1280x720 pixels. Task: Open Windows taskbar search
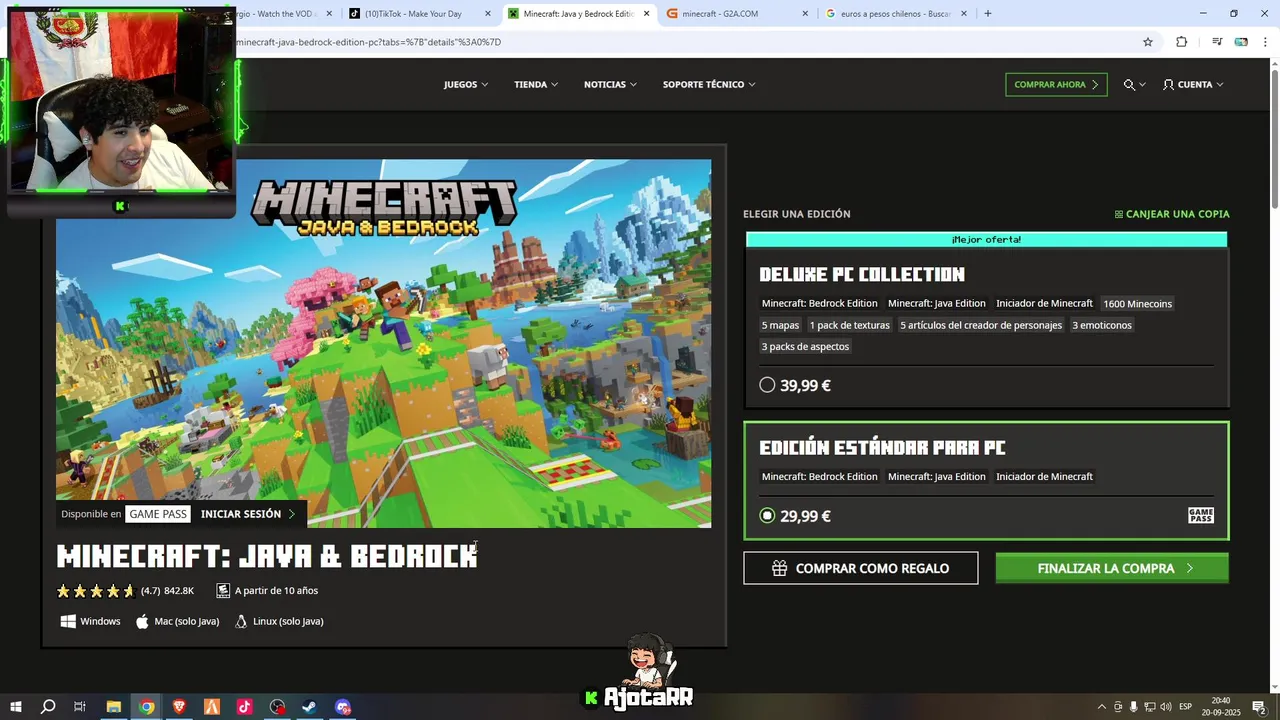[48, 707]
